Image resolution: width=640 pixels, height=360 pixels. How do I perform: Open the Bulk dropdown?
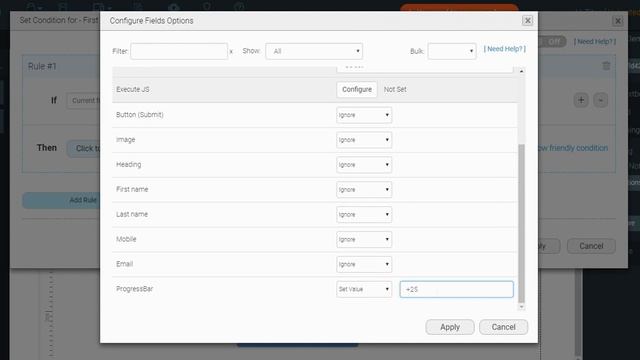point(452,51)
